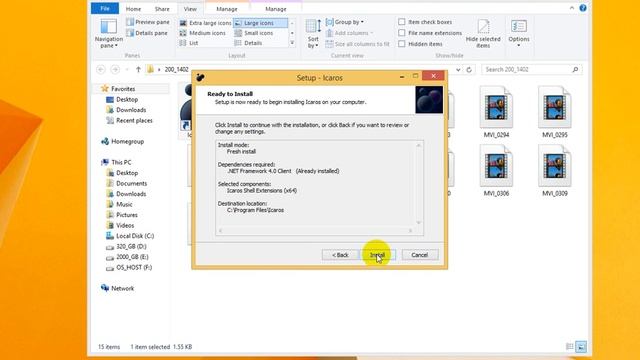Open Downloads under Favorites
This screenshot has width=640, height=360.
[131, 110]
